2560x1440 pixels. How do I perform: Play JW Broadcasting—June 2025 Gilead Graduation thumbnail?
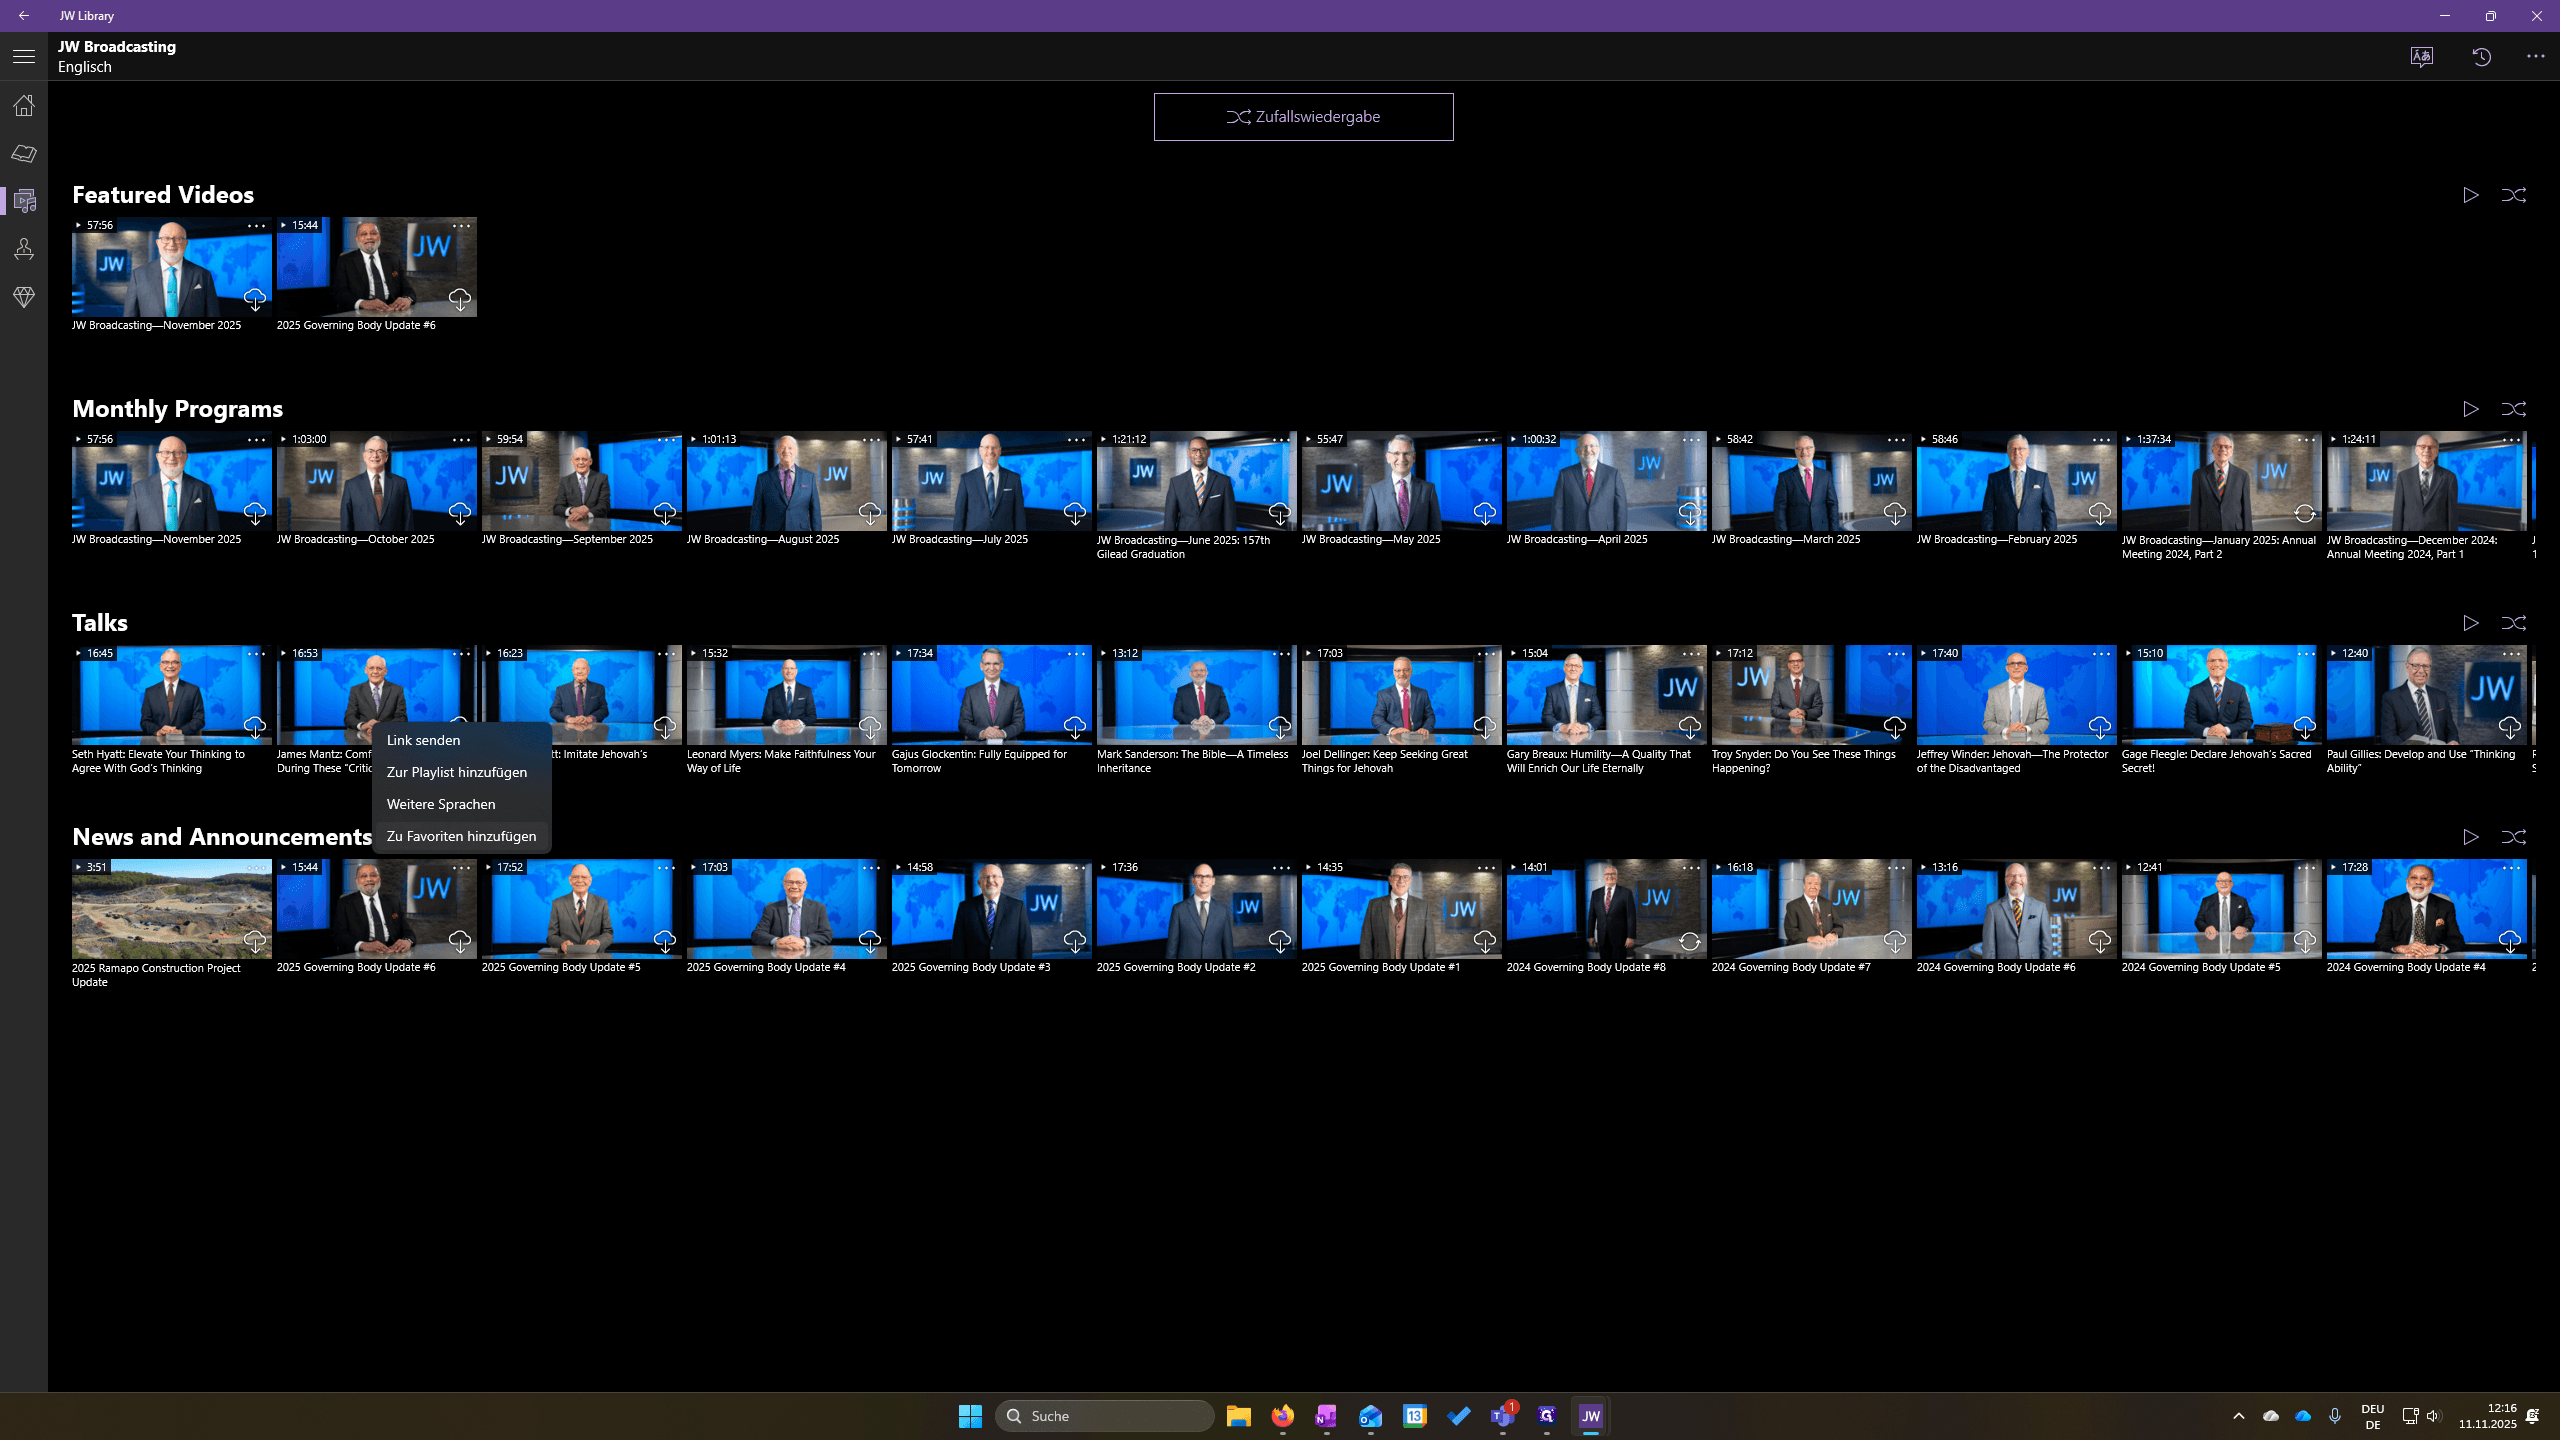[x=1196, y=481]
